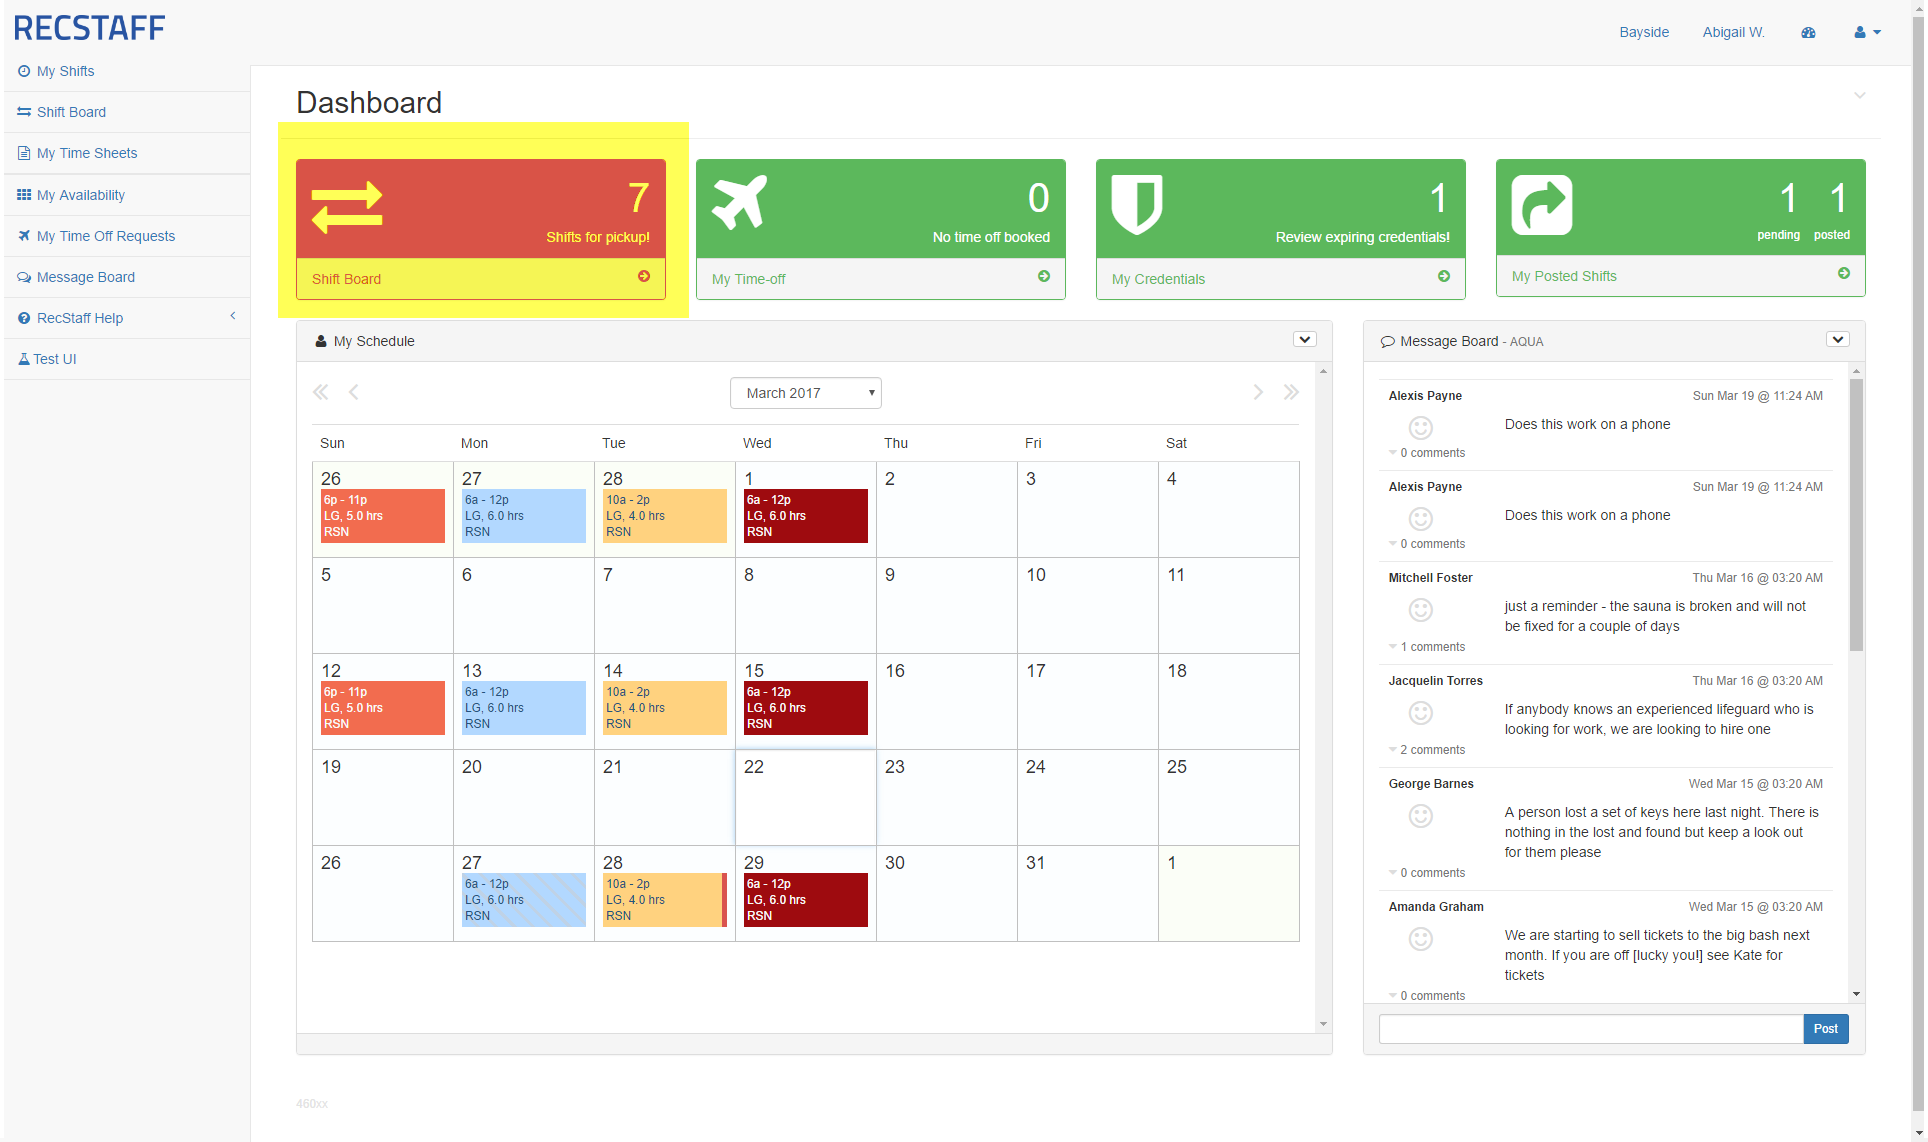Collapse the Message Board panel
The height and width of the screenshot is (1142, 1928).
pyautogui.click(x=1837, y=340)
